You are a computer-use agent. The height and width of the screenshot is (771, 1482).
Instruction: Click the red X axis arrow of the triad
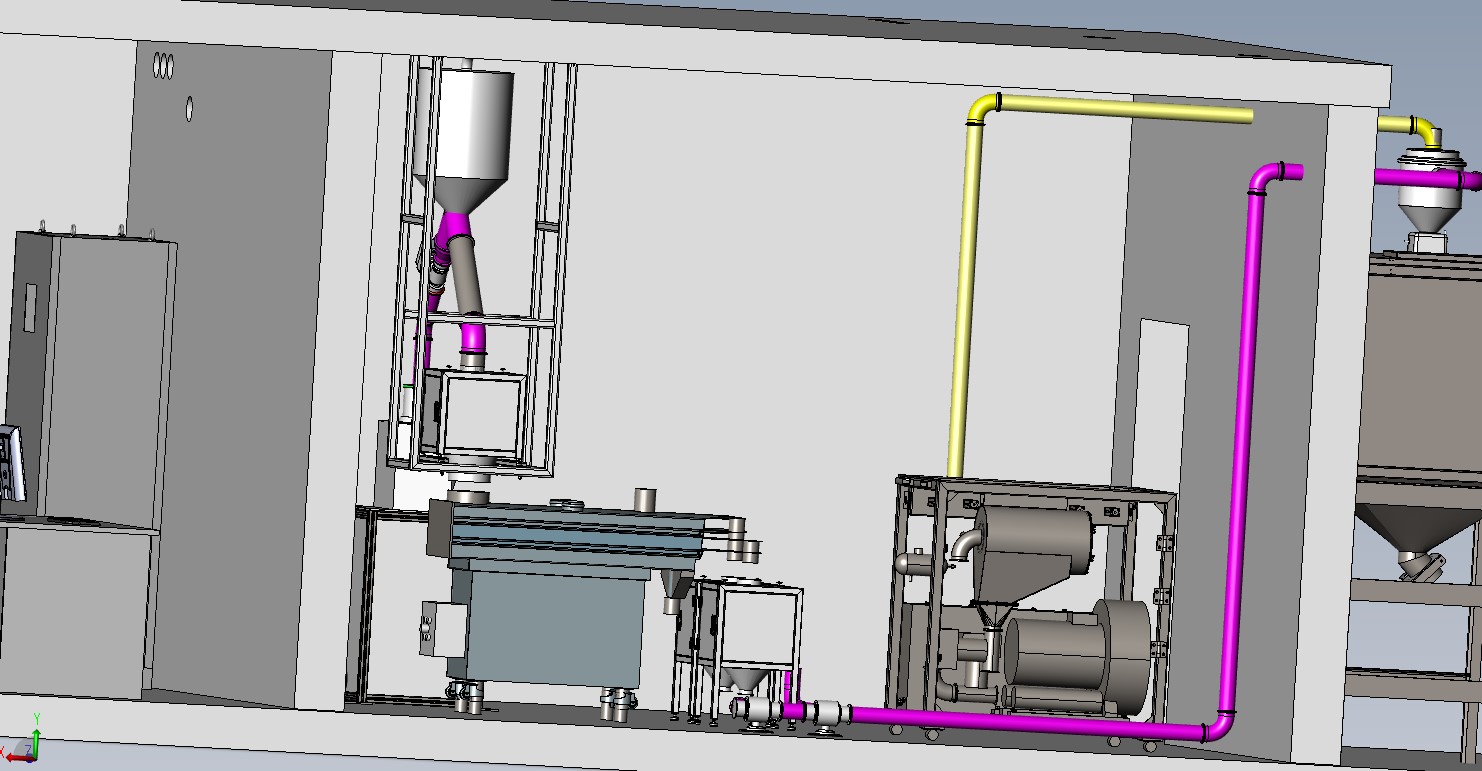[14, 757]
